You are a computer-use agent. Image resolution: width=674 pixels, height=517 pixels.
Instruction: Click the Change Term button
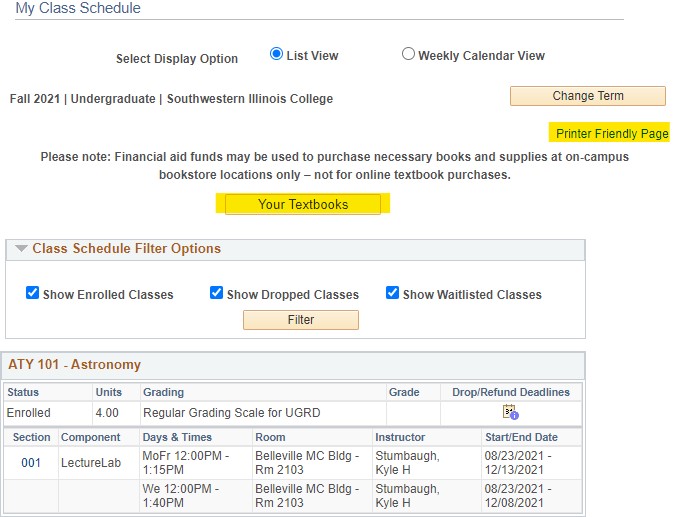[x=587, y=96]
